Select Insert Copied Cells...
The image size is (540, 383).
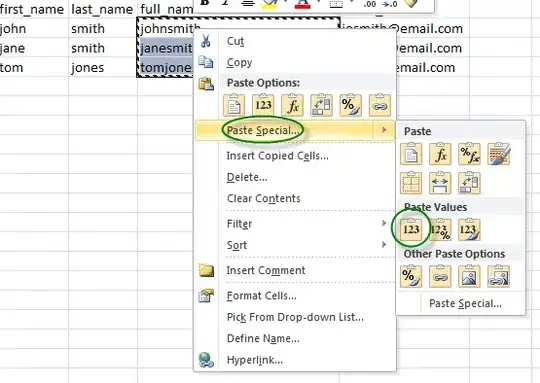point(278,156)
